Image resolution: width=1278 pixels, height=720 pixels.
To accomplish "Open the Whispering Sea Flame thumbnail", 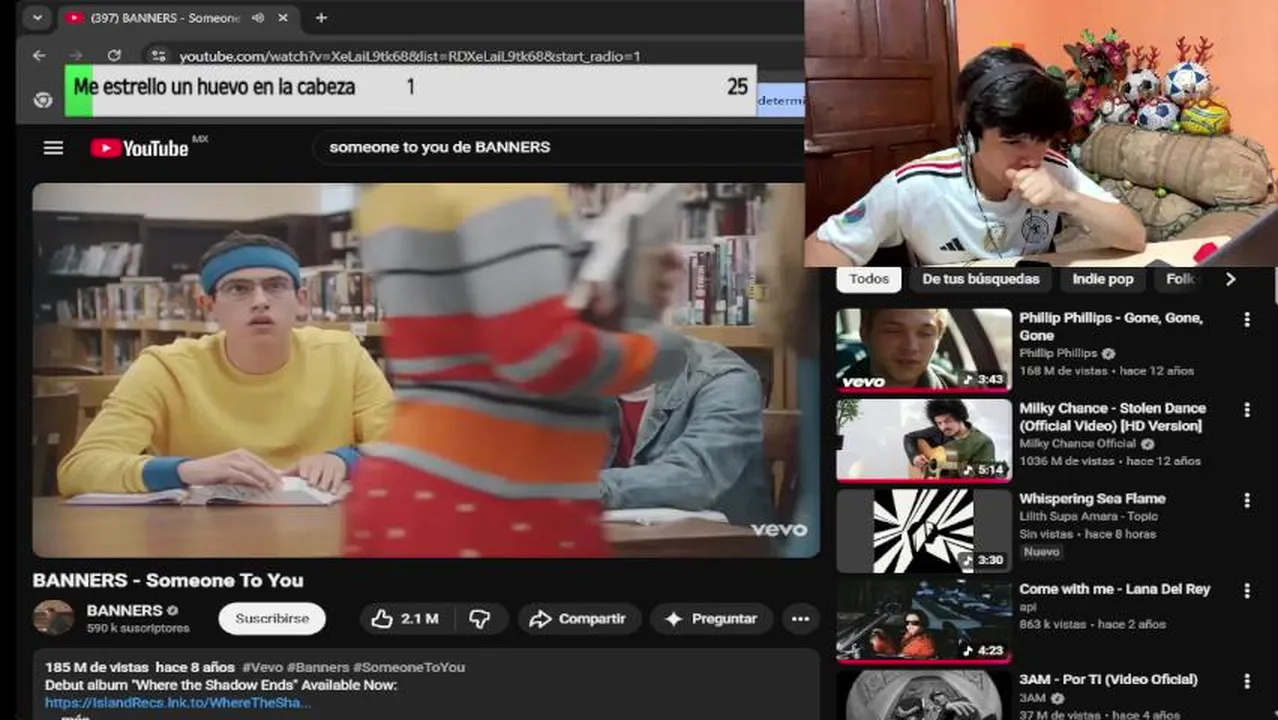I will pos(924,531).
